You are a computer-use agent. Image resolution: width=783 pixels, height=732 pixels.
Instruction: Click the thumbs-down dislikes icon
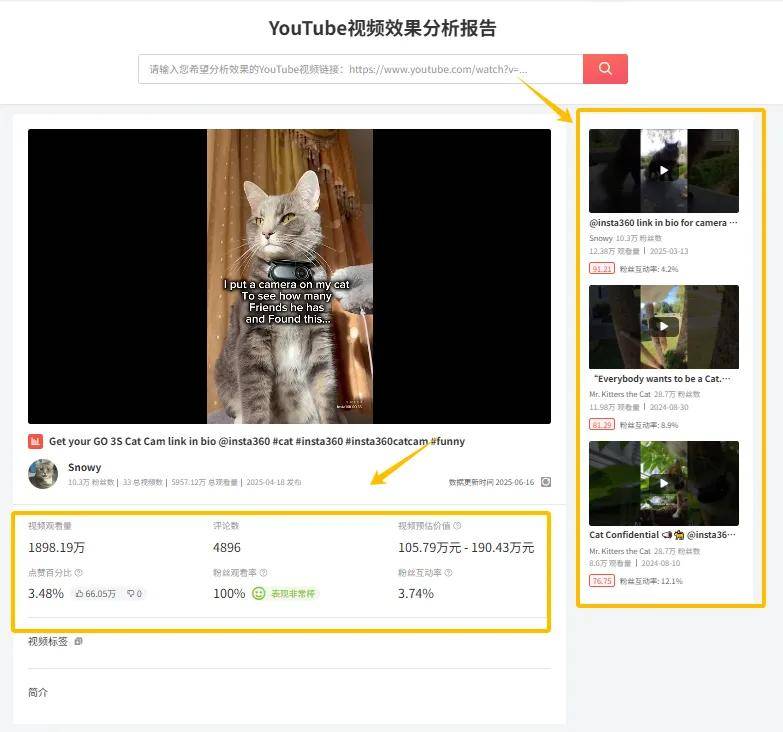(130, 594)
